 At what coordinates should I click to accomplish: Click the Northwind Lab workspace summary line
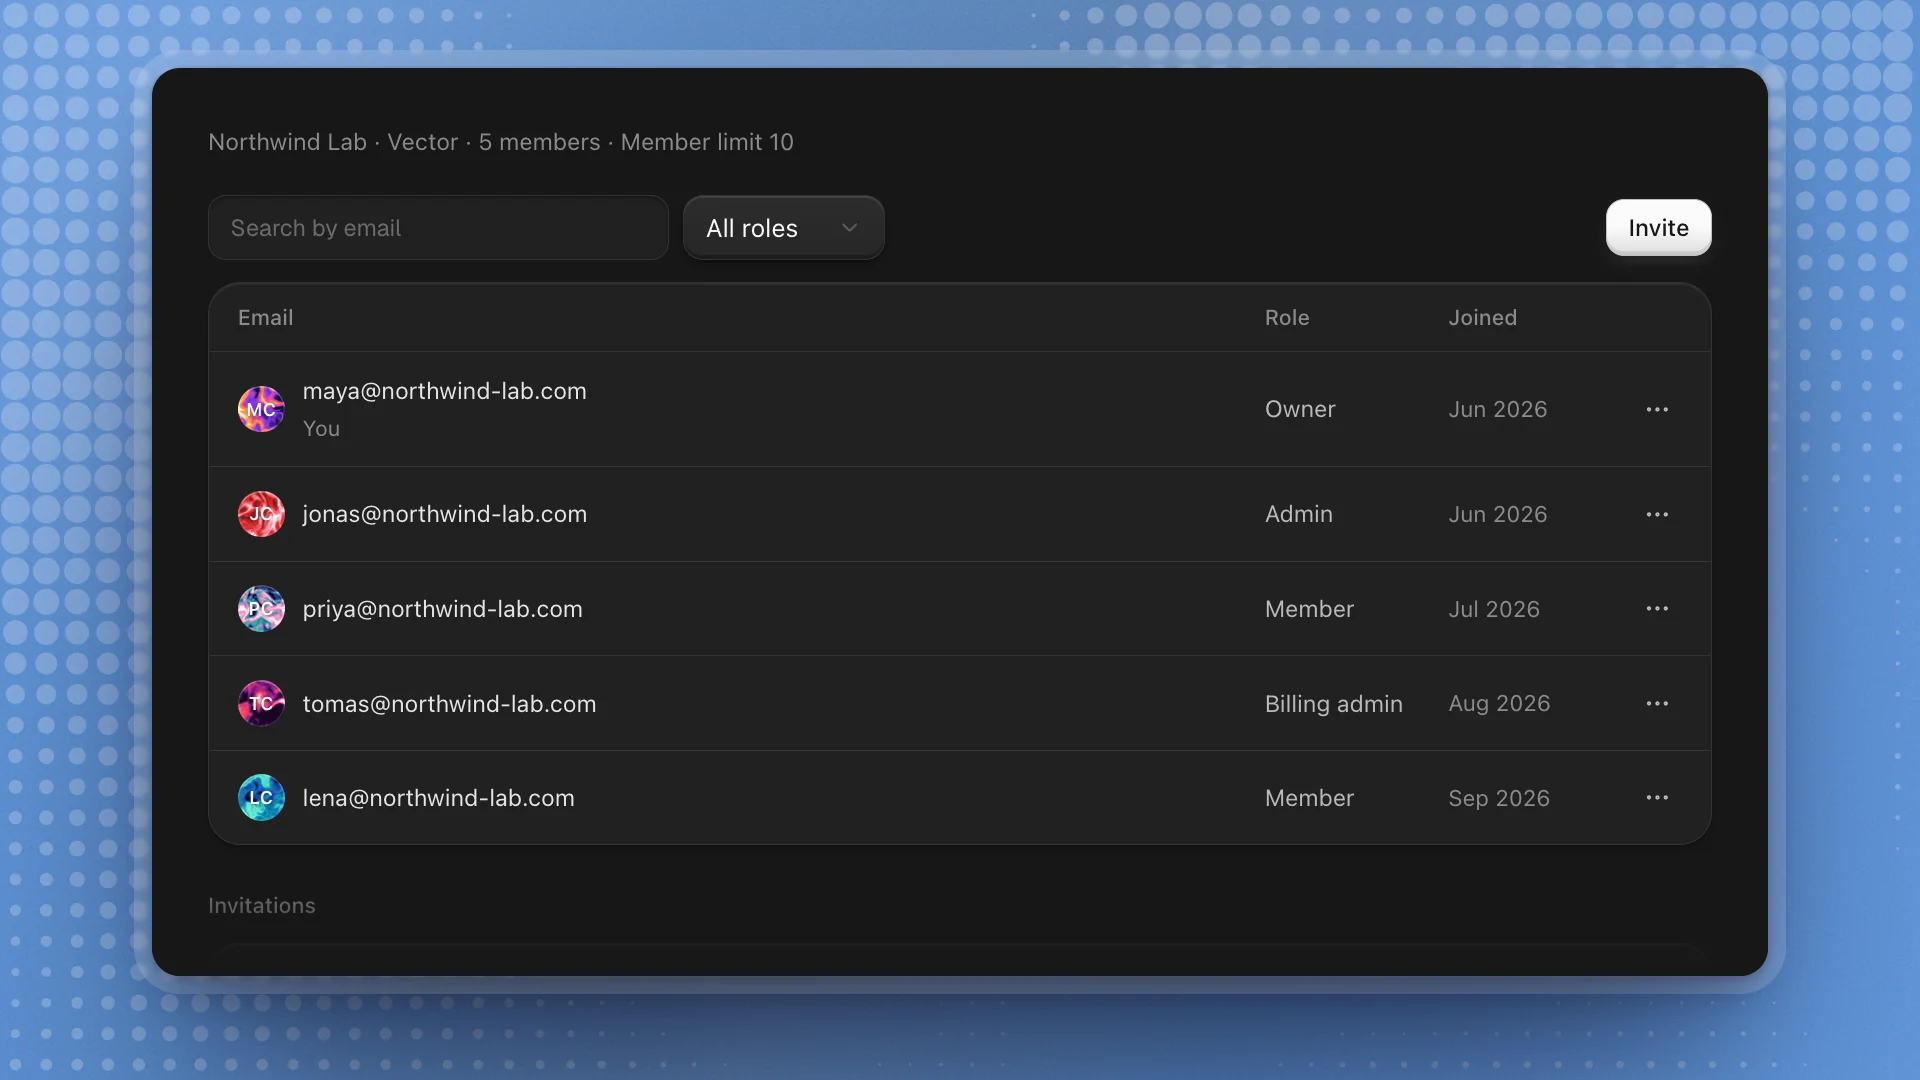500,142
